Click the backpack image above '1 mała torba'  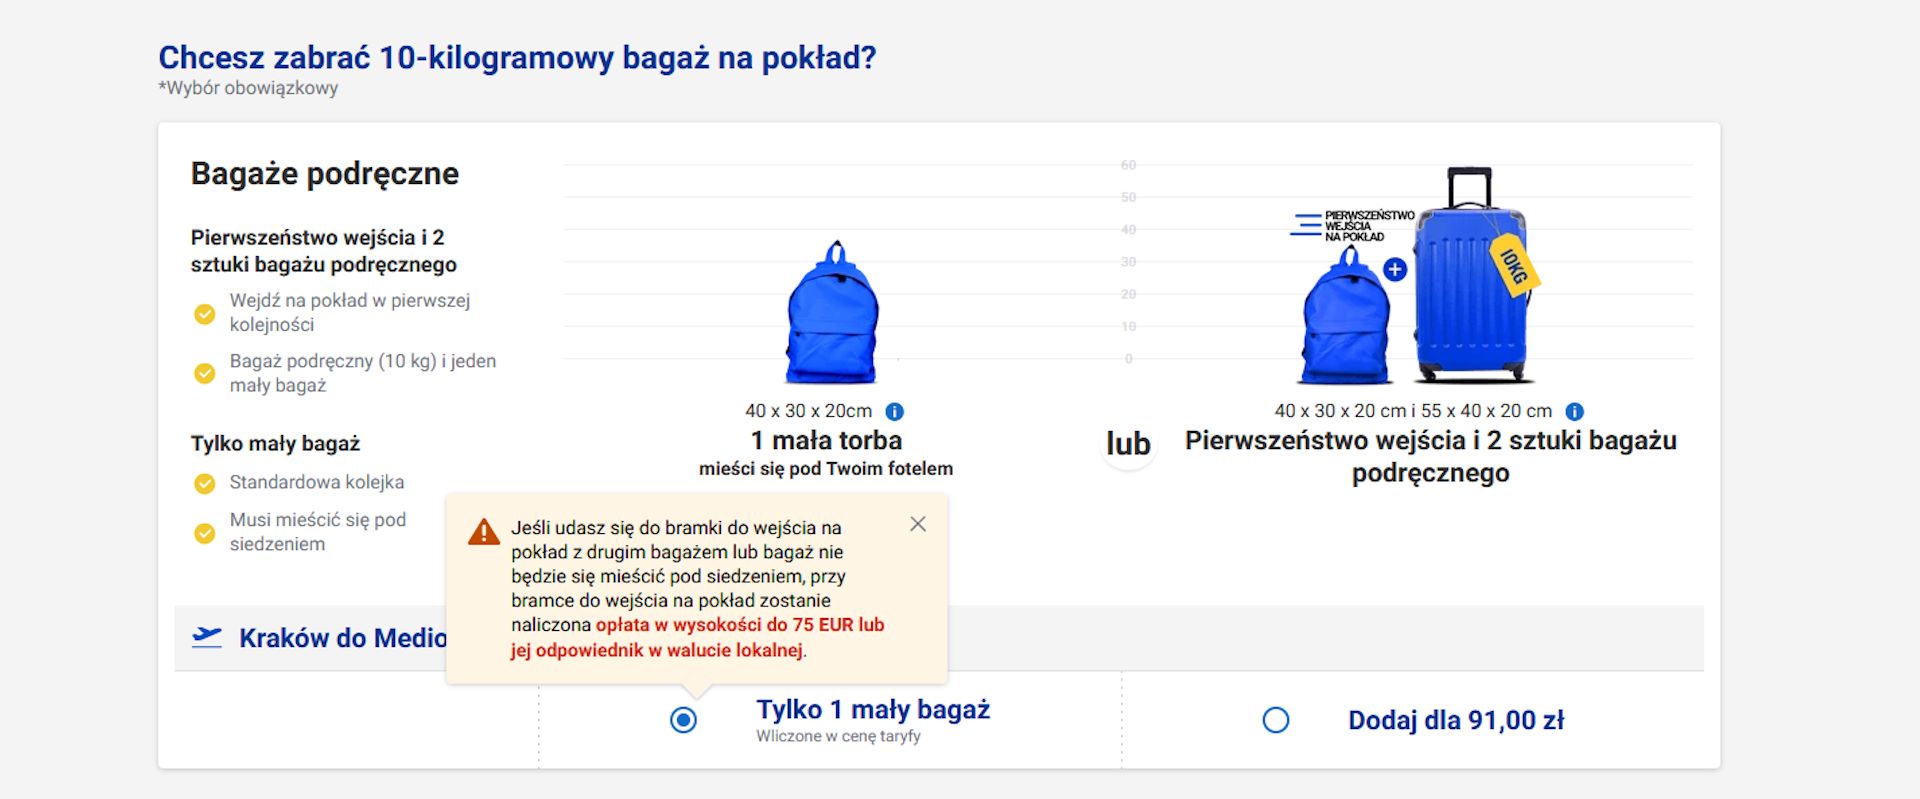coord(832,313)
